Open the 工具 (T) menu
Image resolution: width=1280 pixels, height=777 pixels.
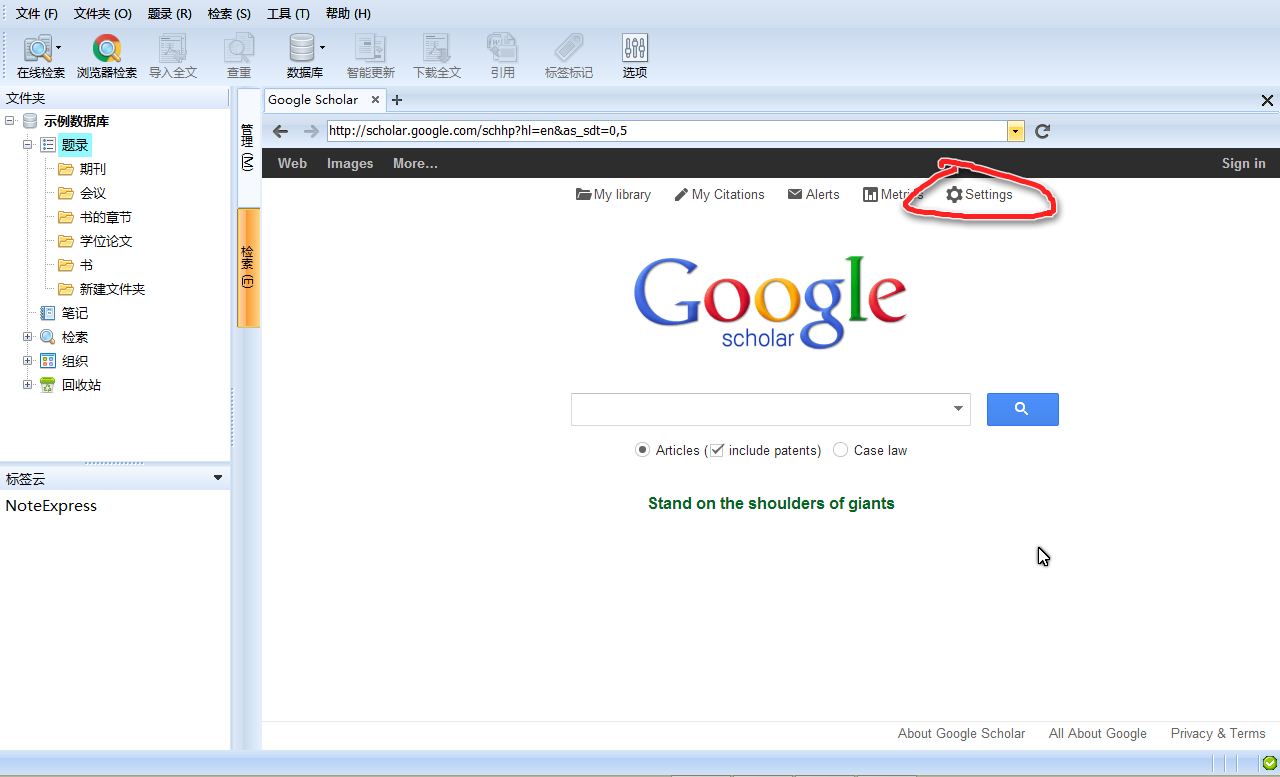coord(288,13)
